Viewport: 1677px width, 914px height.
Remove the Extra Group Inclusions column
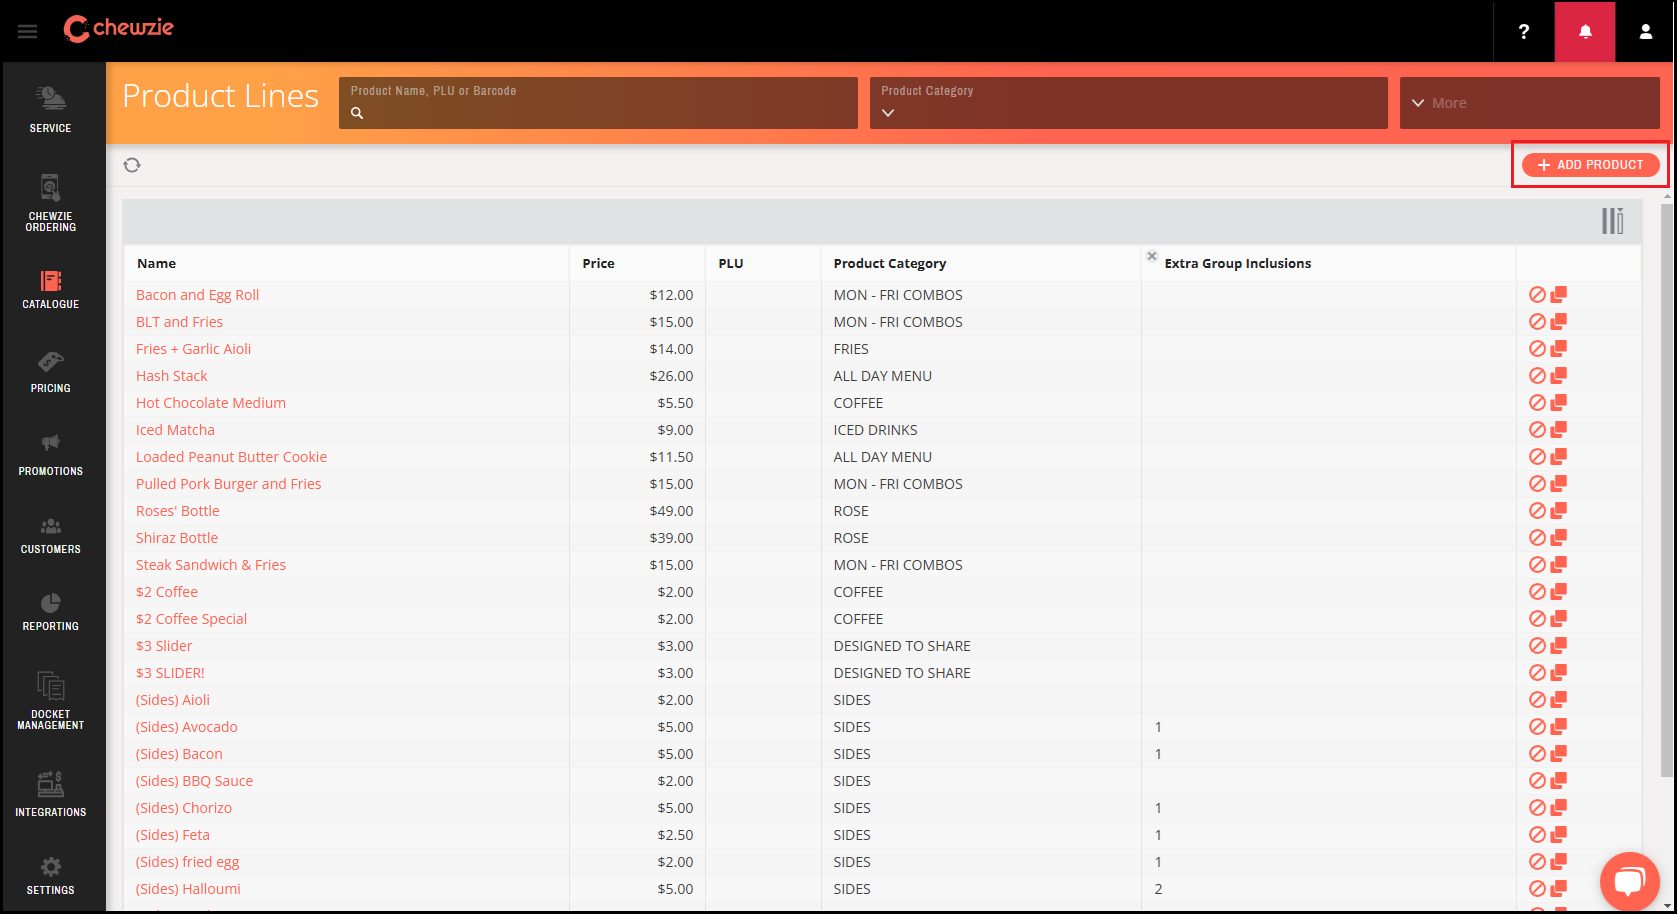click(1152, 256)
